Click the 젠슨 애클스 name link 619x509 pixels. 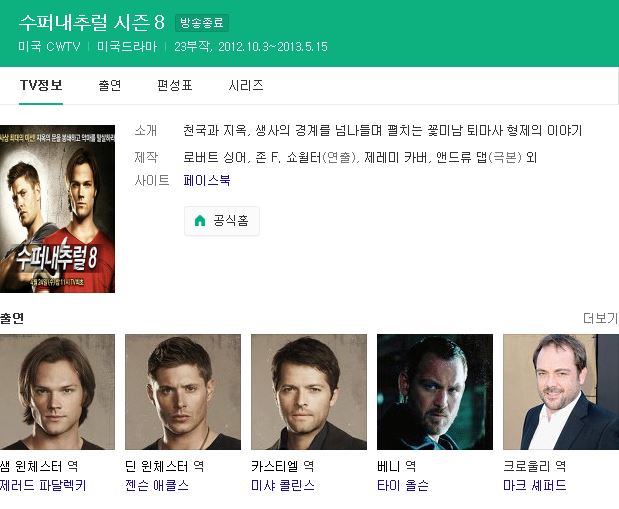coord(157,485)
